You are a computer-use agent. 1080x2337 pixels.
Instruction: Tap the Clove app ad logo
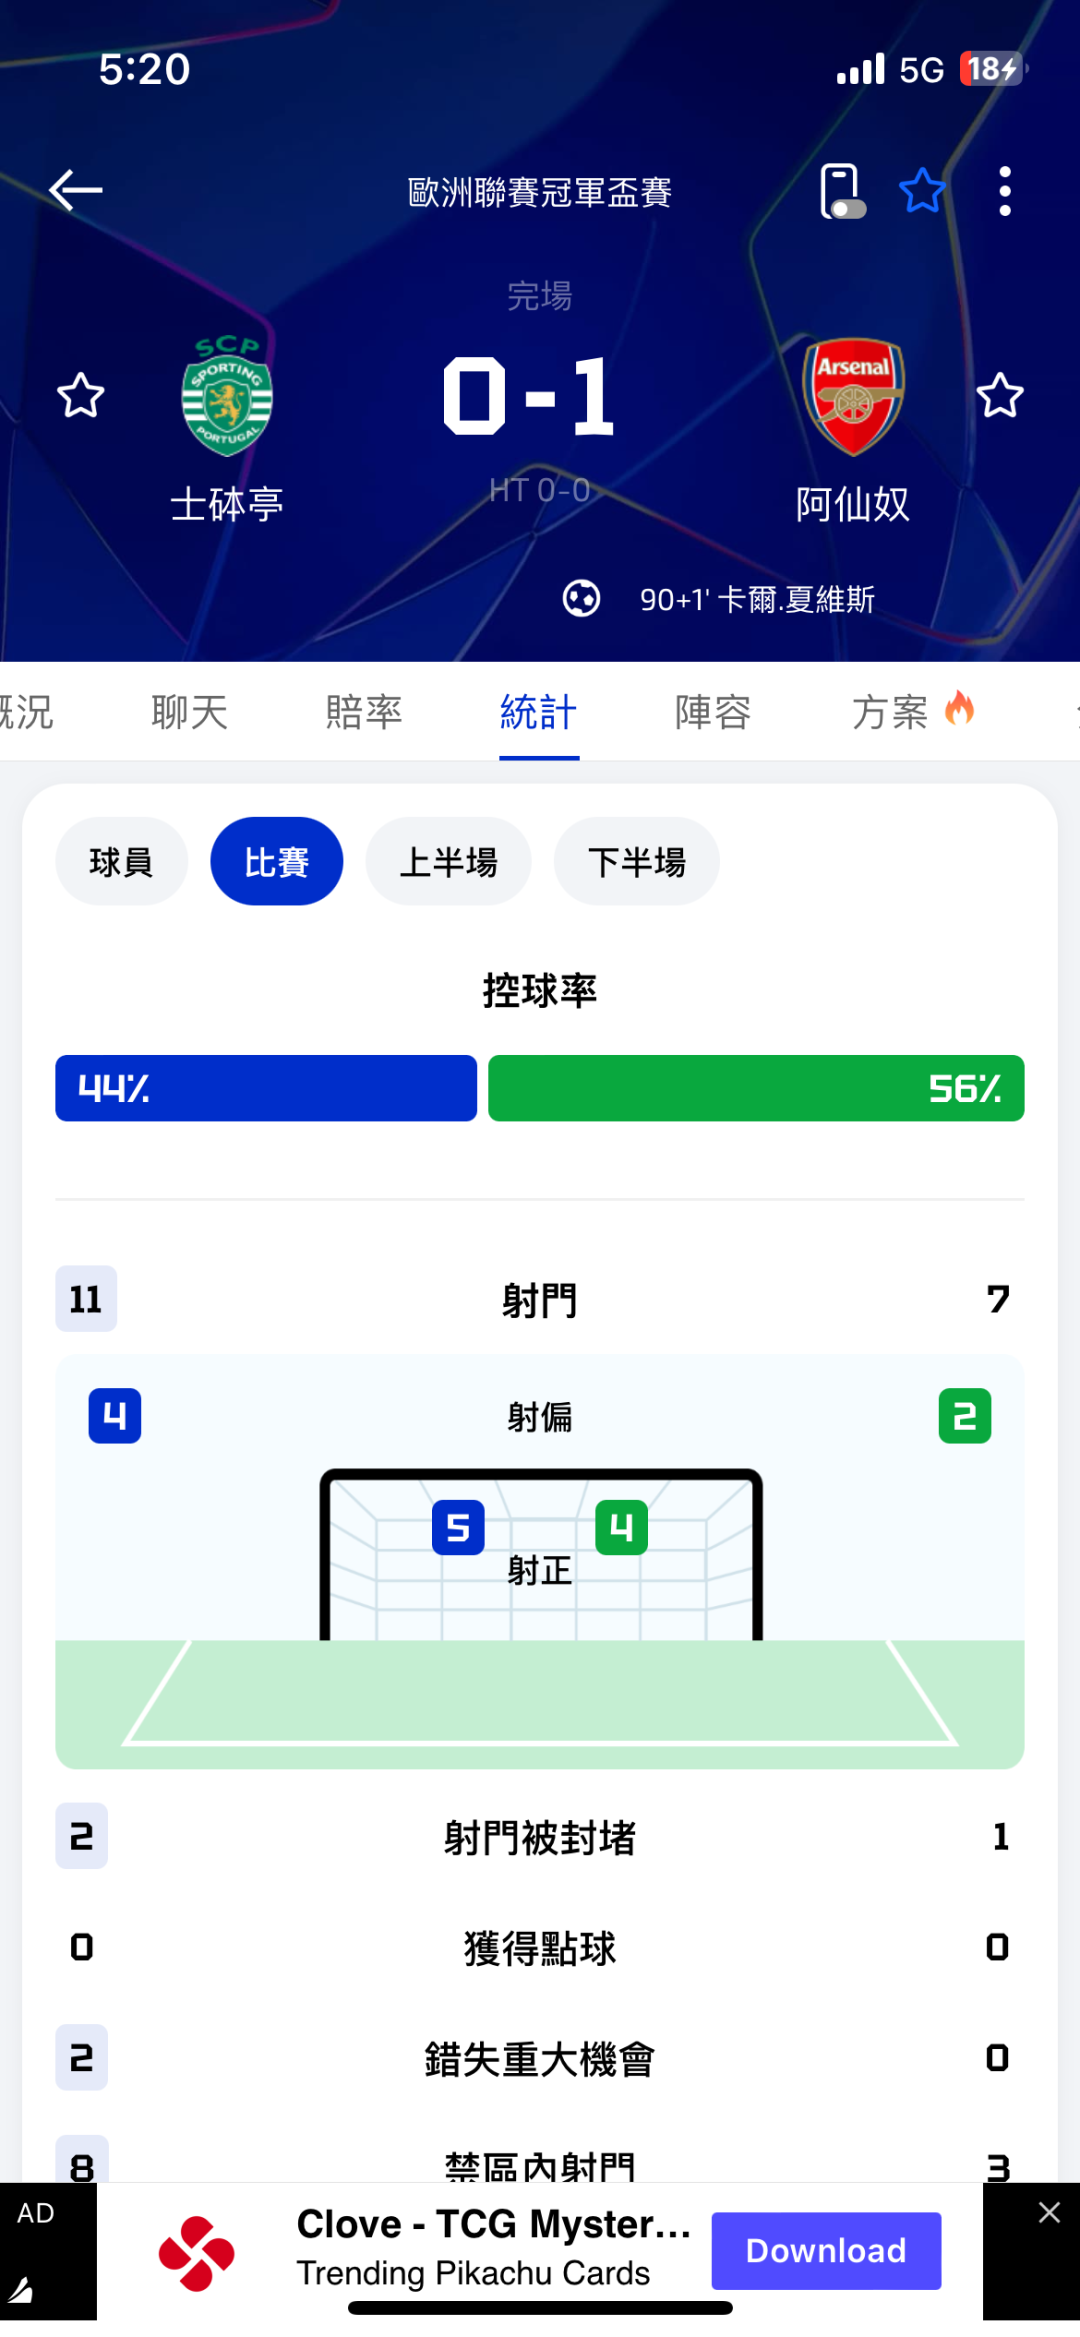[x=197, y=2252]
